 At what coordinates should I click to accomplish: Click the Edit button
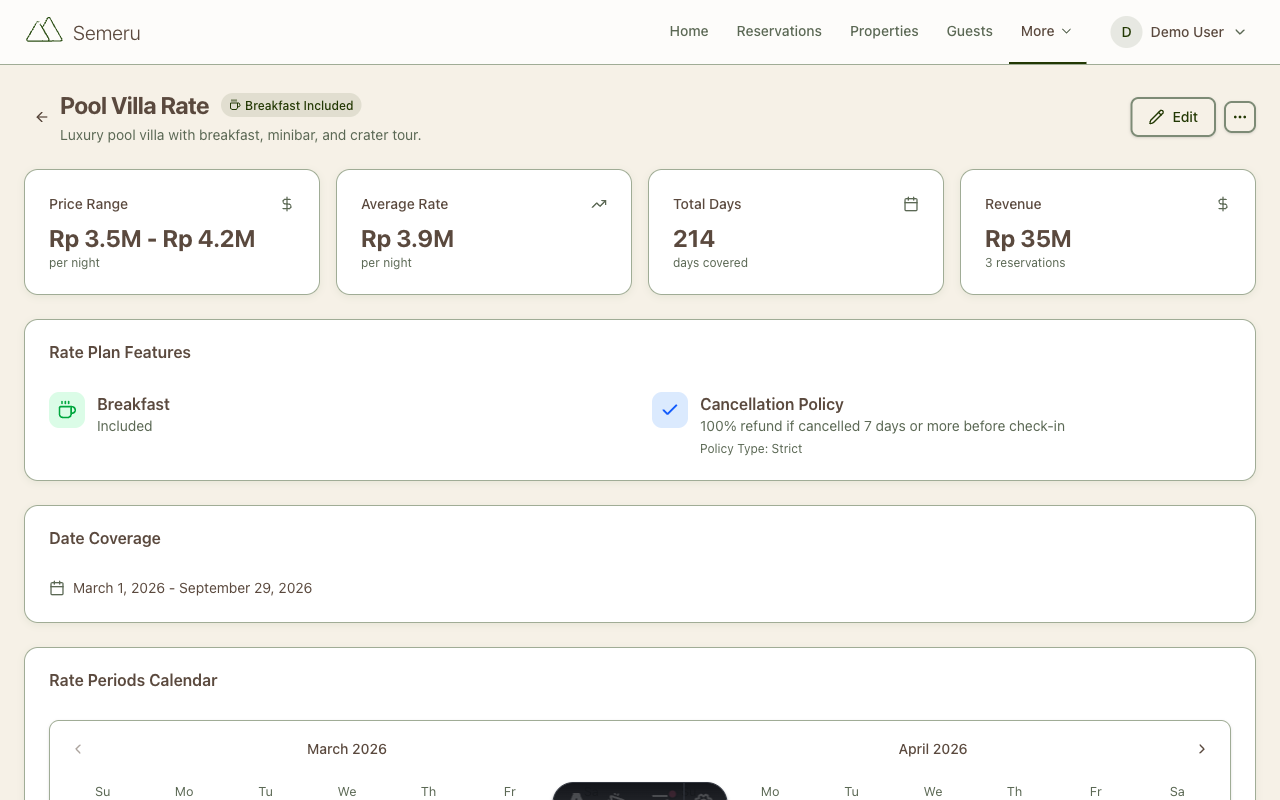click(x=1173, y=117)
